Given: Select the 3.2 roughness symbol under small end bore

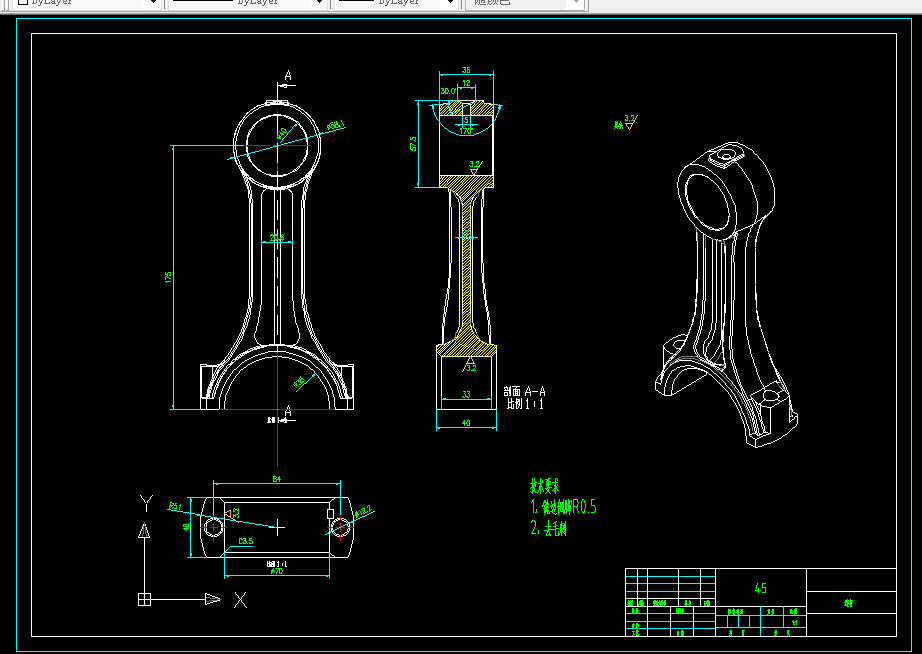Looking at the screenshot, I should point(475,167).
